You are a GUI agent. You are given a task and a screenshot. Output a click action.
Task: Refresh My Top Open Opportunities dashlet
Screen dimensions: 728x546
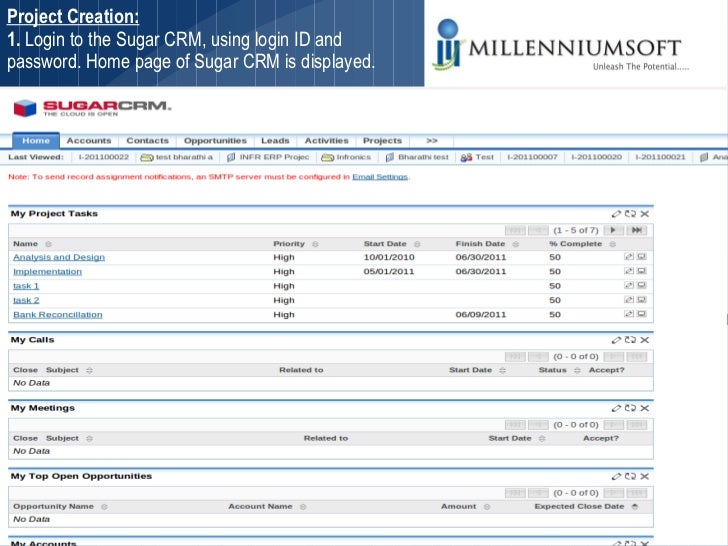tap(630, 476)
